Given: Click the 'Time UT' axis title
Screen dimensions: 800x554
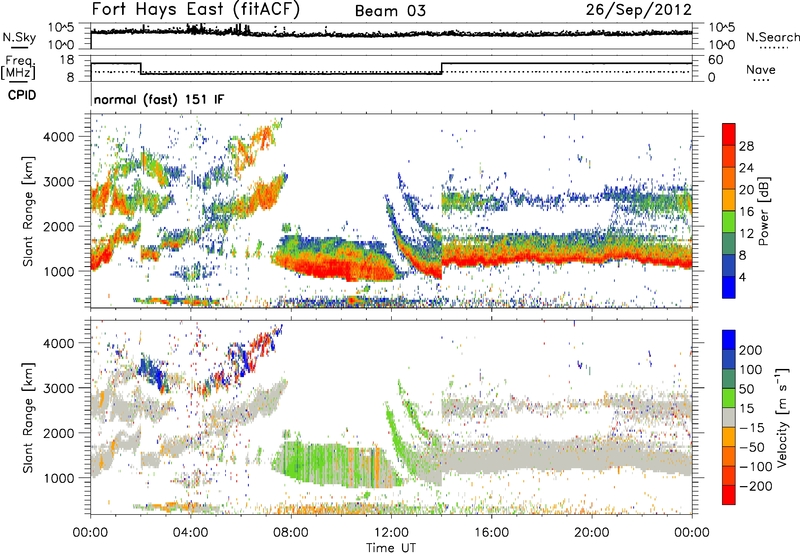Looking at the screenshot, I should (391, 548).
